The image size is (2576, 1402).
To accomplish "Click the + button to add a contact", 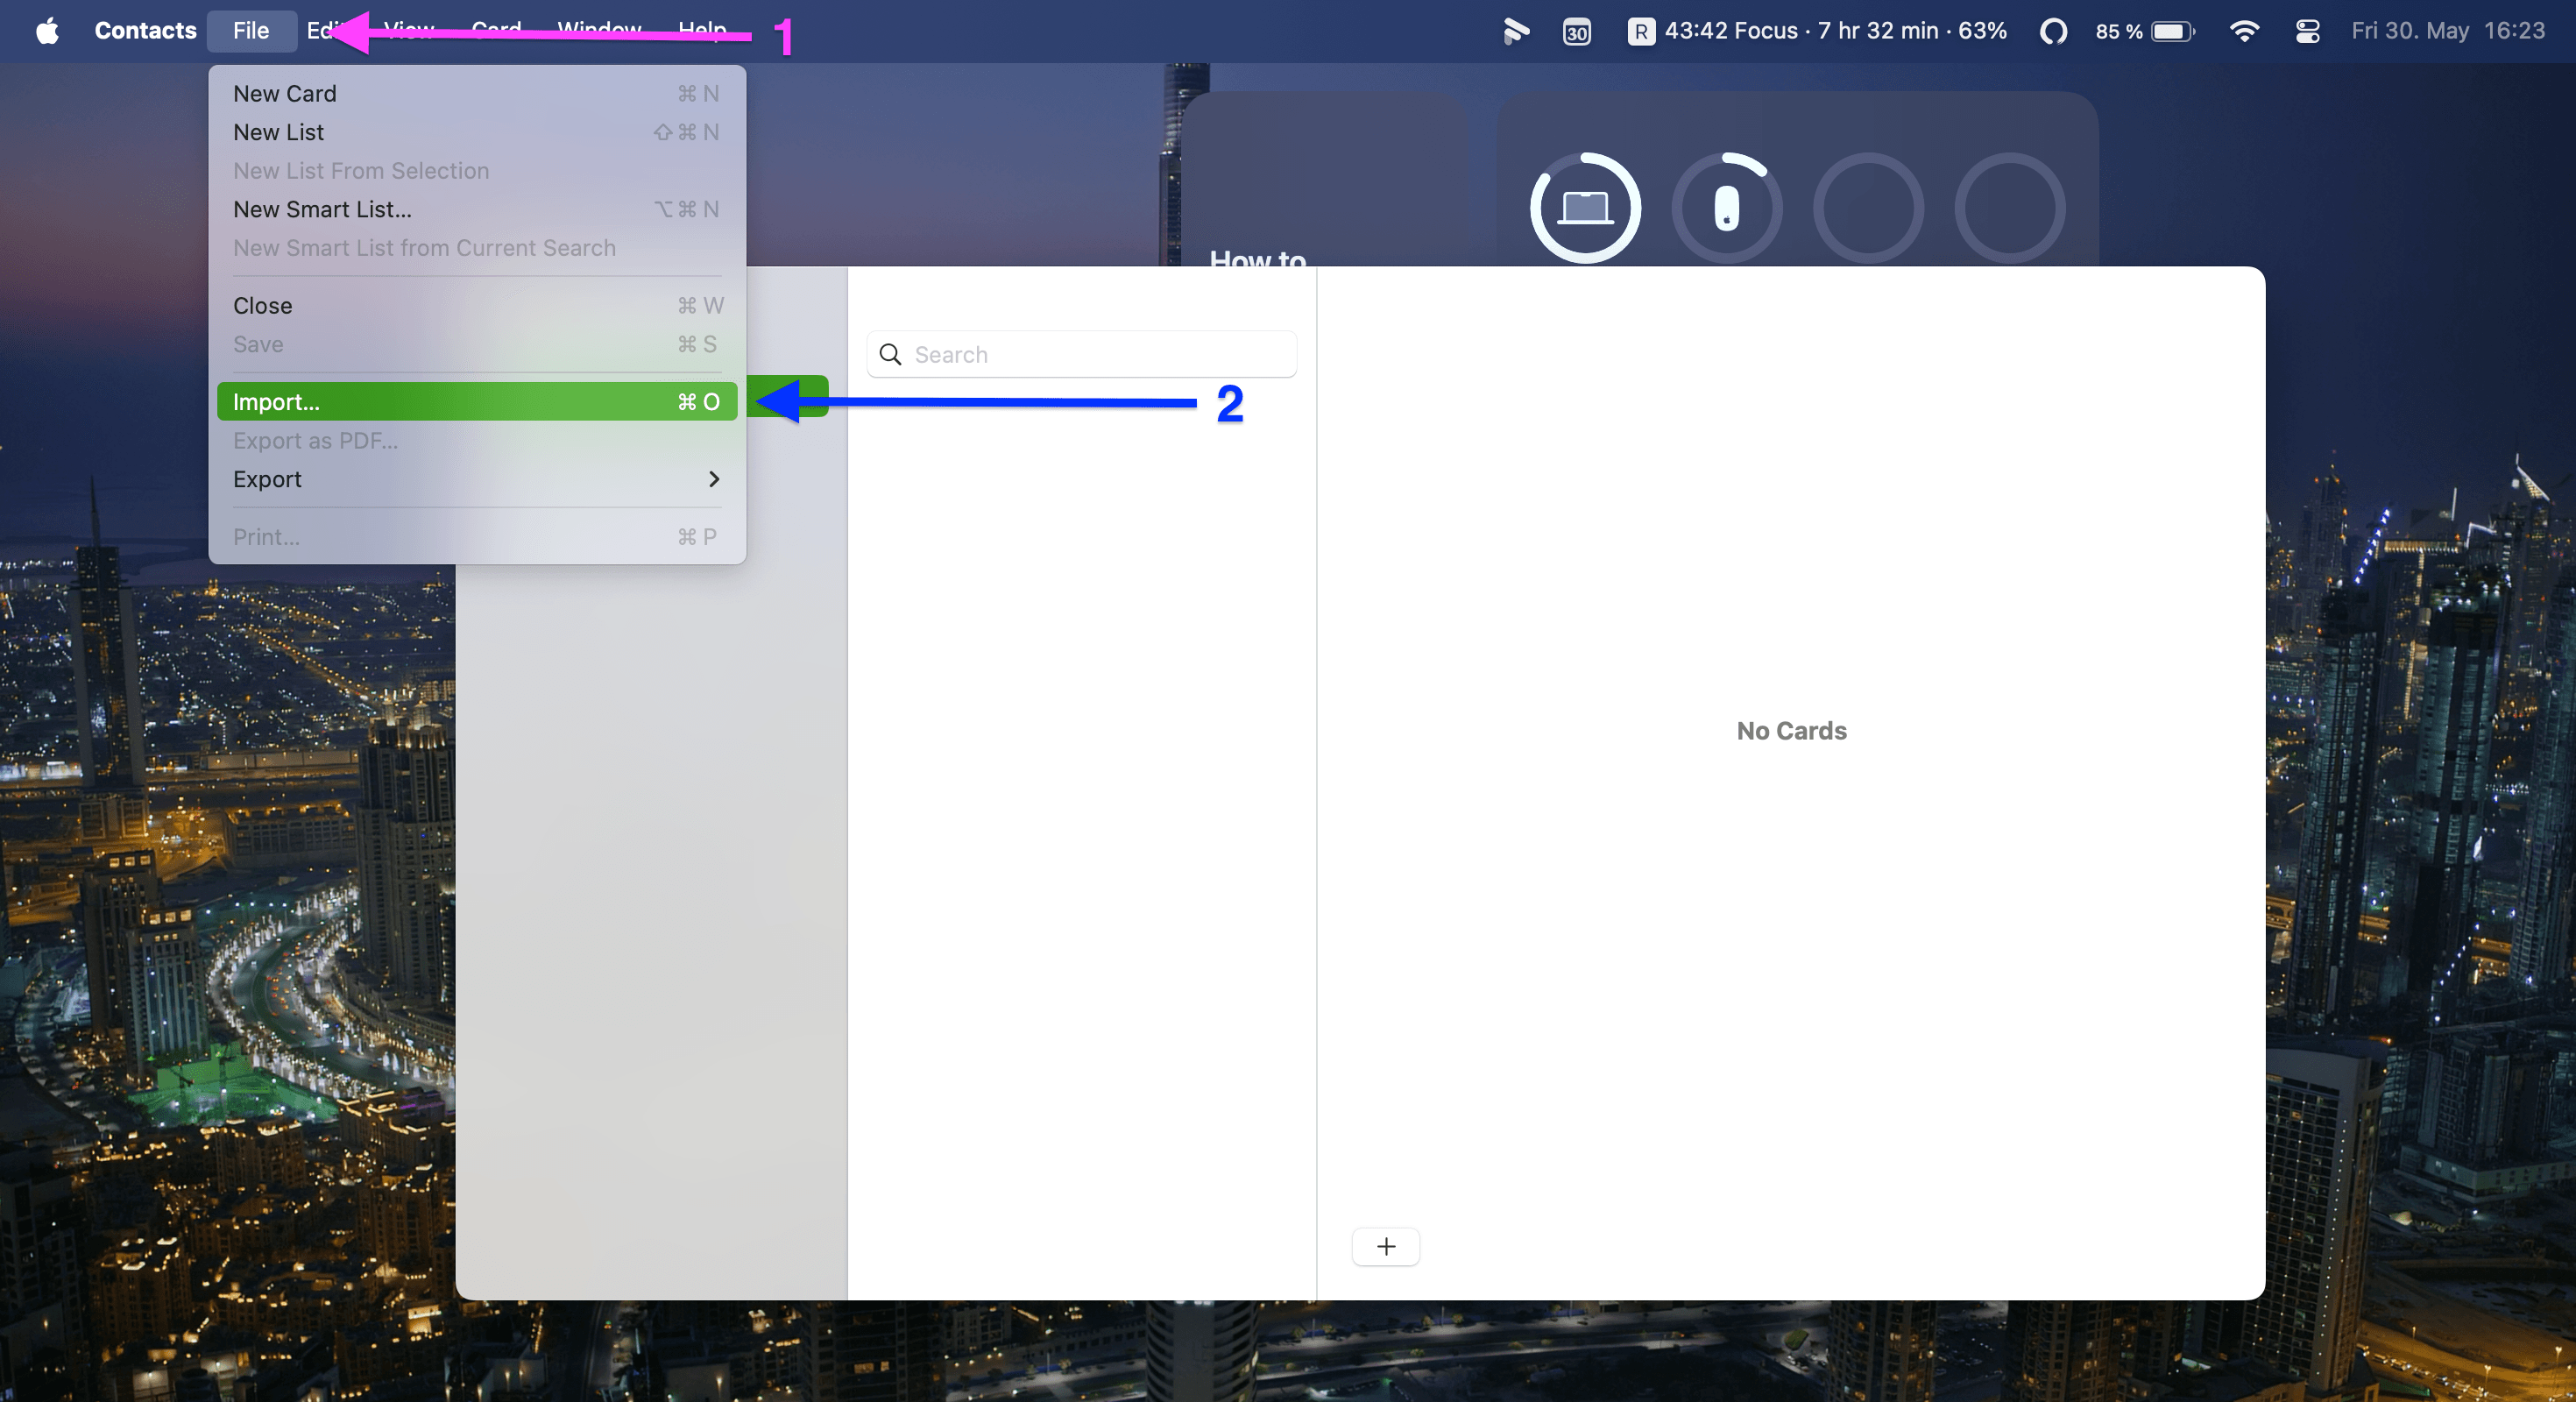I will click(1385, 1246).
